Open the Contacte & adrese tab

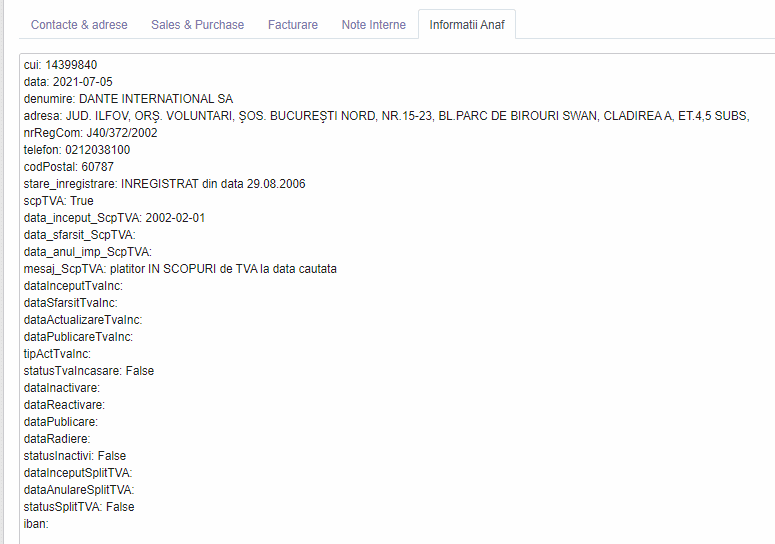pyautogui.click(x=79, y=25)
